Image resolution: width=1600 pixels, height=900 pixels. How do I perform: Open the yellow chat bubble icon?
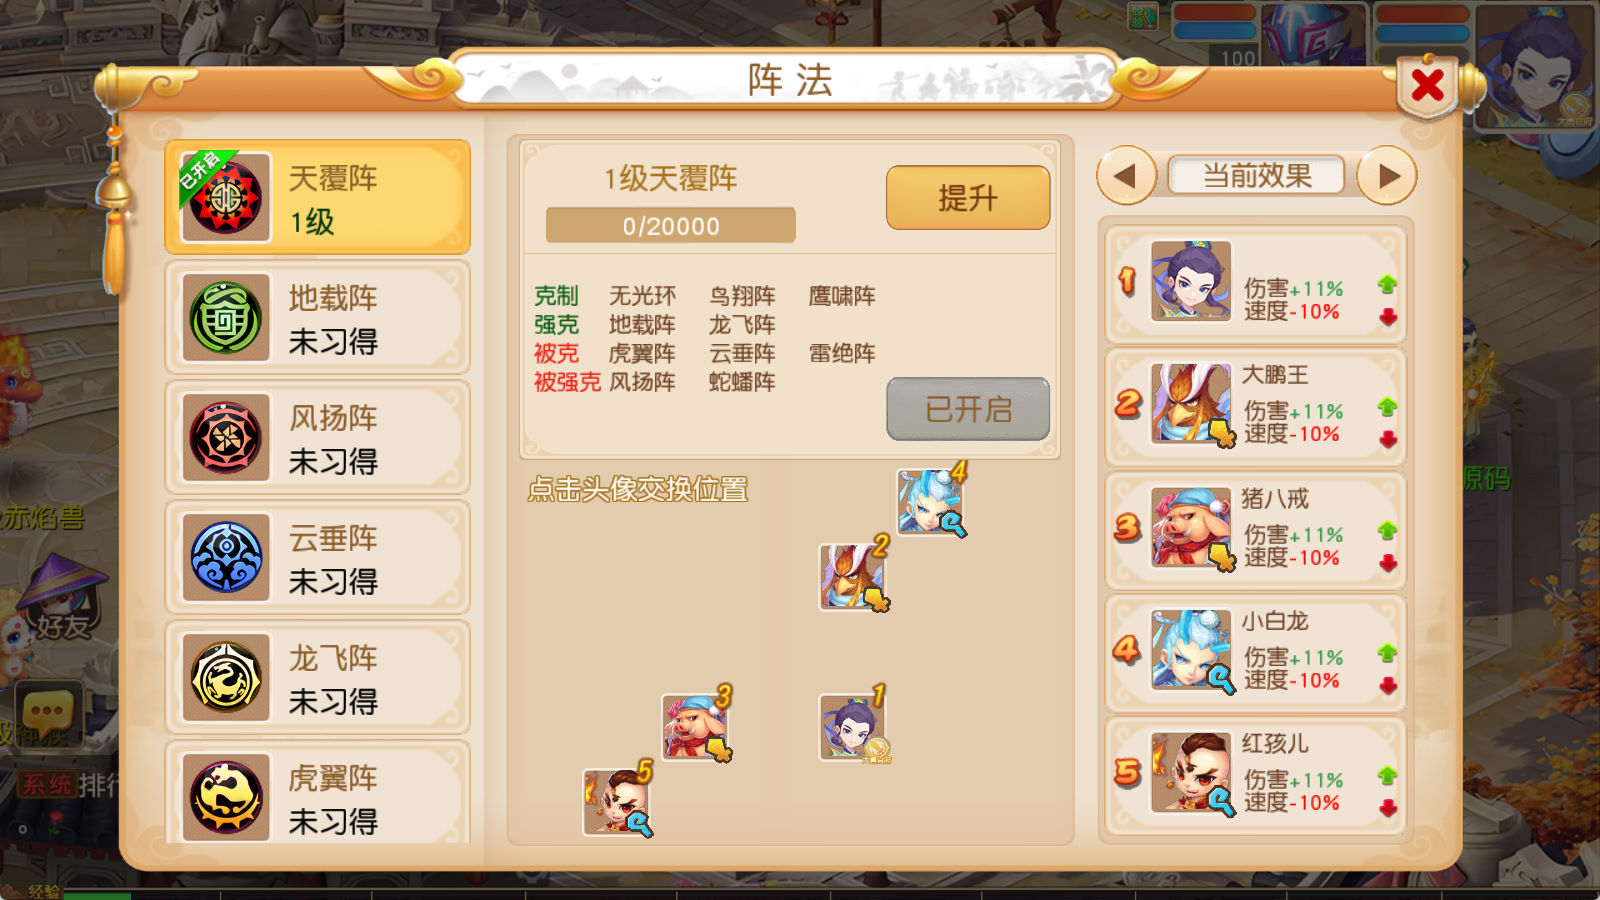(x=48, y=712)
